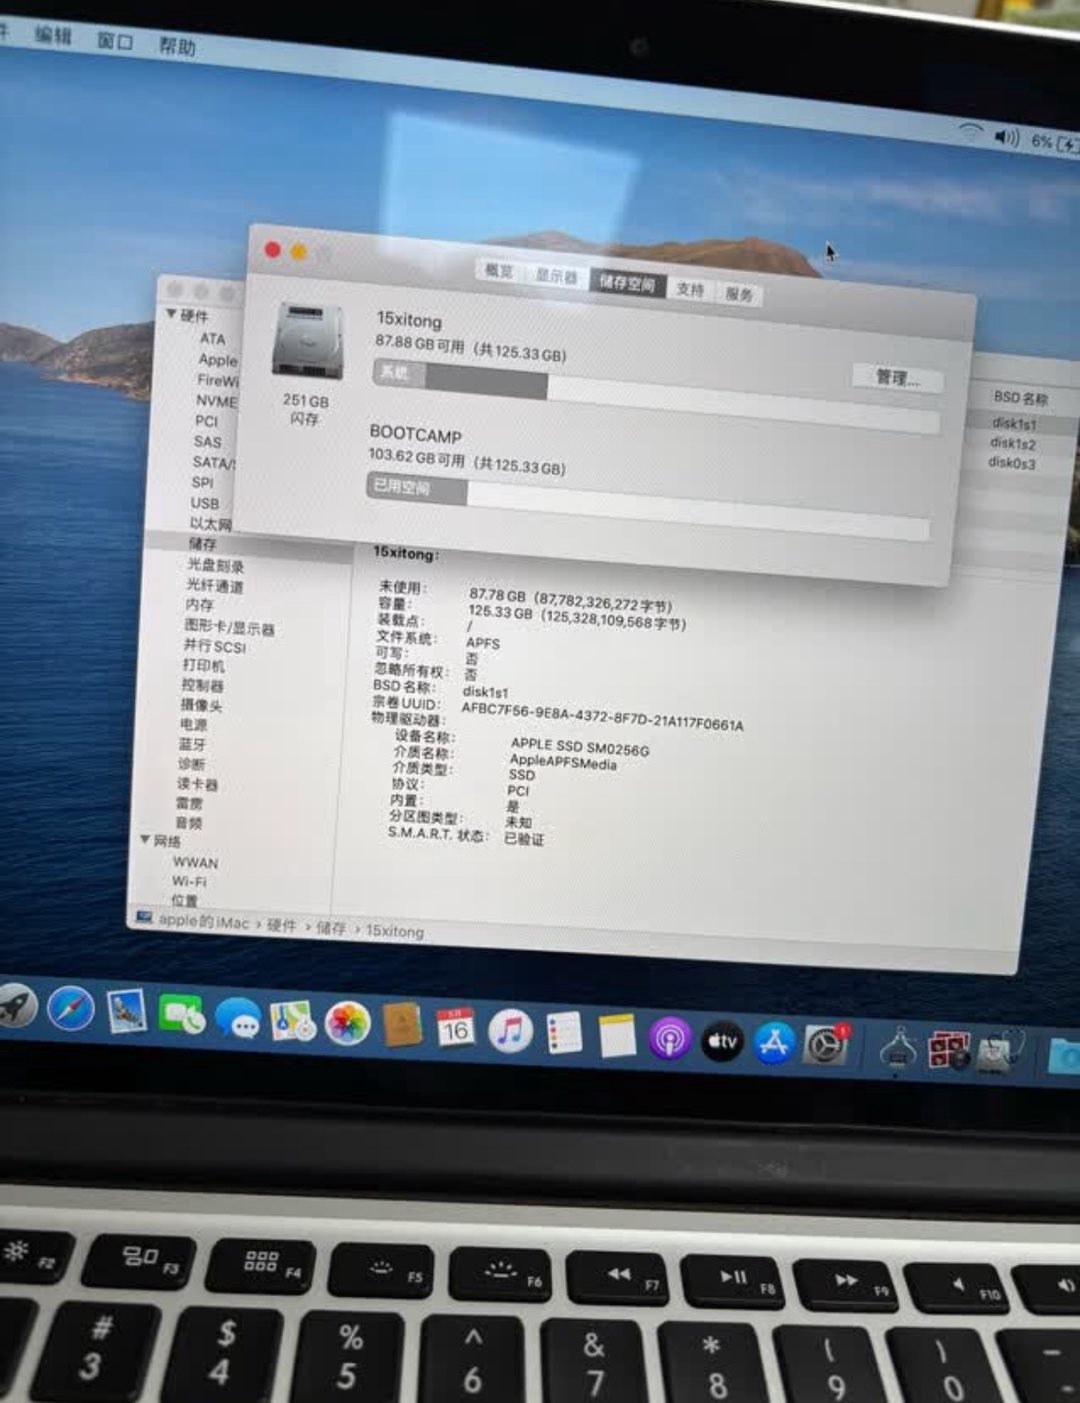1080x1403 pixels.
Task: Click the BSD 名称 column header
Action: (x=1020, y=398)
